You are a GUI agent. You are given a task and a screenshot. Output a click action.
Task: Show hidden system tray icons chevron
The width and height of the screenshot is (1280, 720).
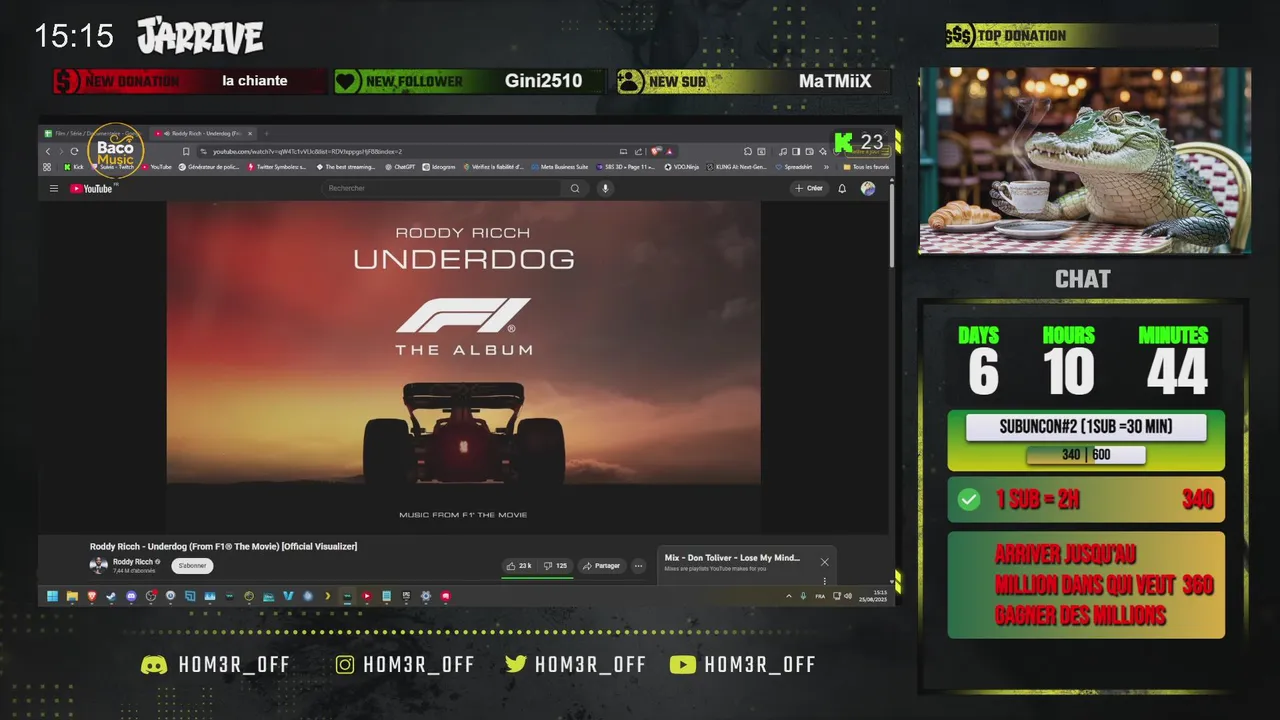click(x=787, y=596)
